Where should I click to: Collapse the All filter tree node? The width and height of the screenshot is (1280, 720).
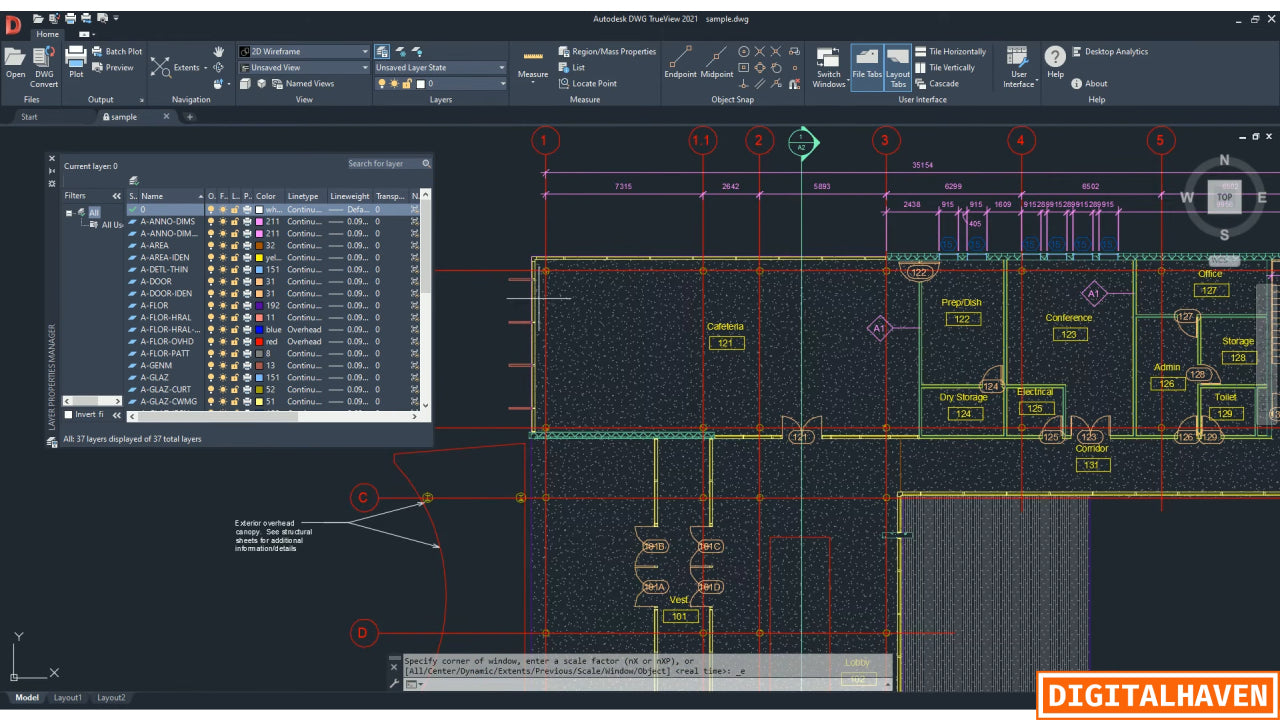(70, 212)
